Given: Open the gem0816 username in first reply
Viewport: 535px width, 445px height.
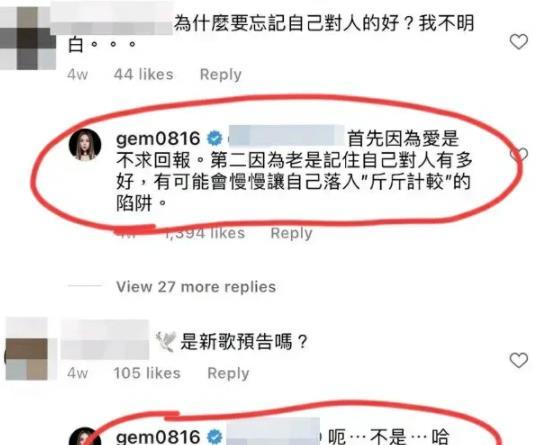Looking at the screenshot, I should pyautogui.click(x=158, y=139).
